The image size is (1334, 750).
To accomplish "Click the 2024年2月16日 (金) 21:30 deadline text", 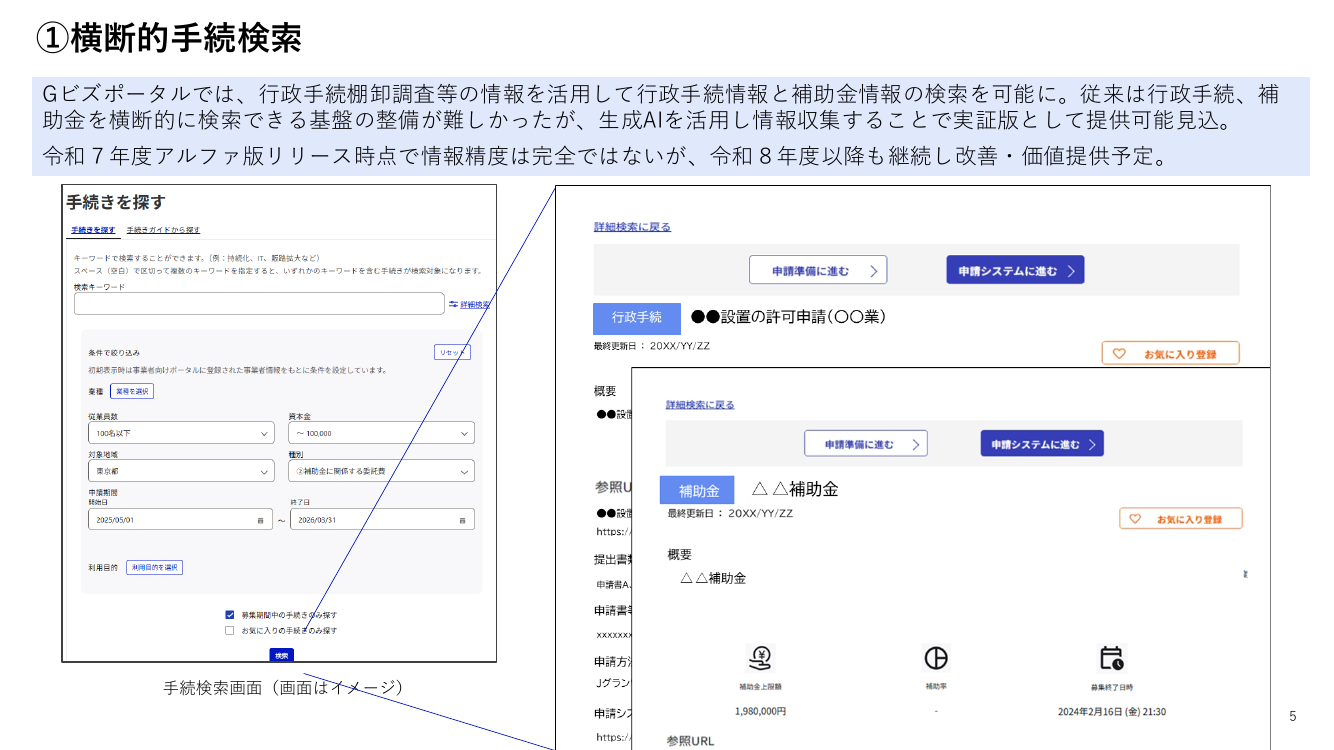I will (1112, 712).
